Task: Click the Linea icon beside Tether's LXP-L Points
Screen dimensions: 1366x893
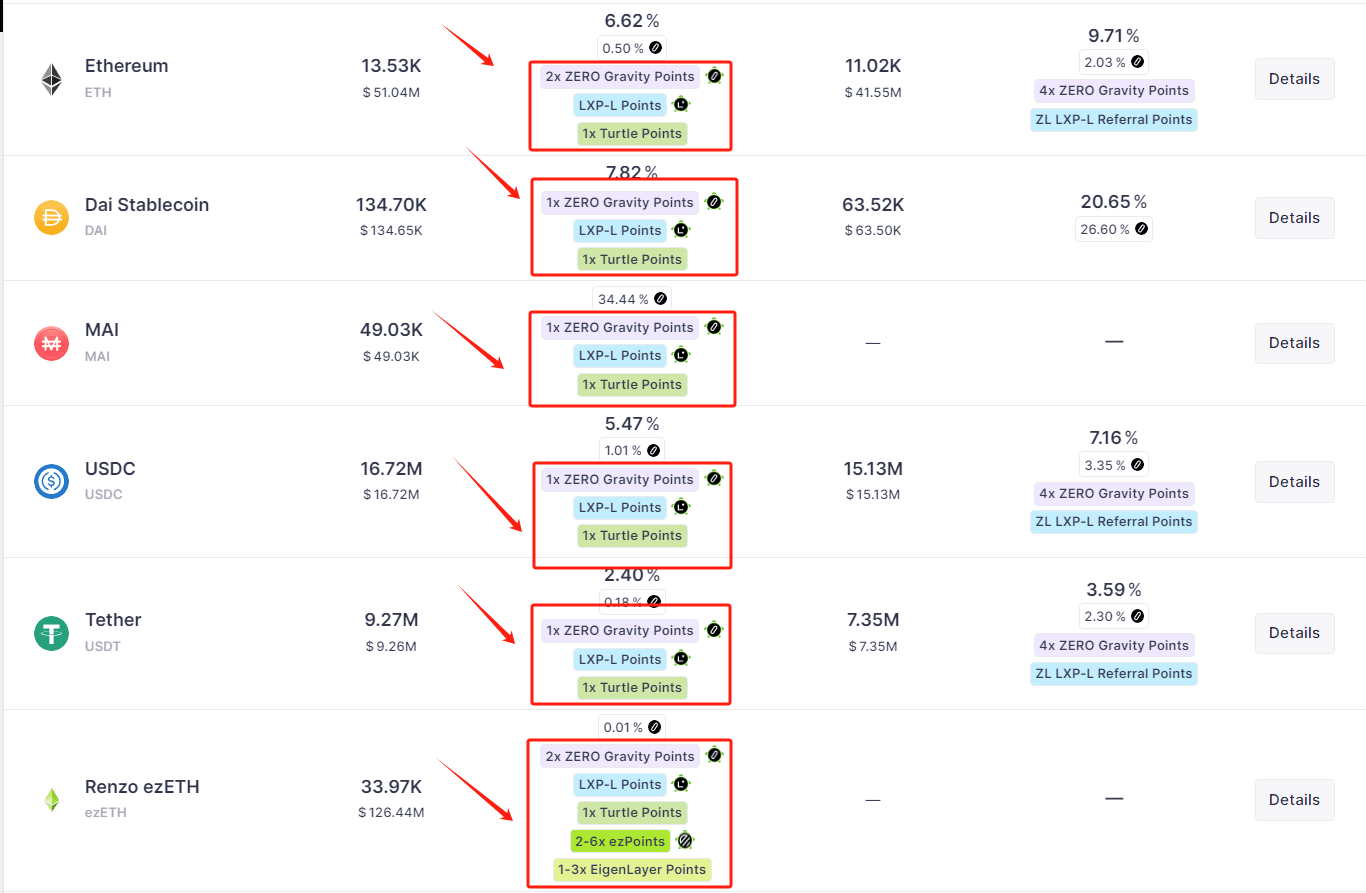Action: [x=681, y=658]
